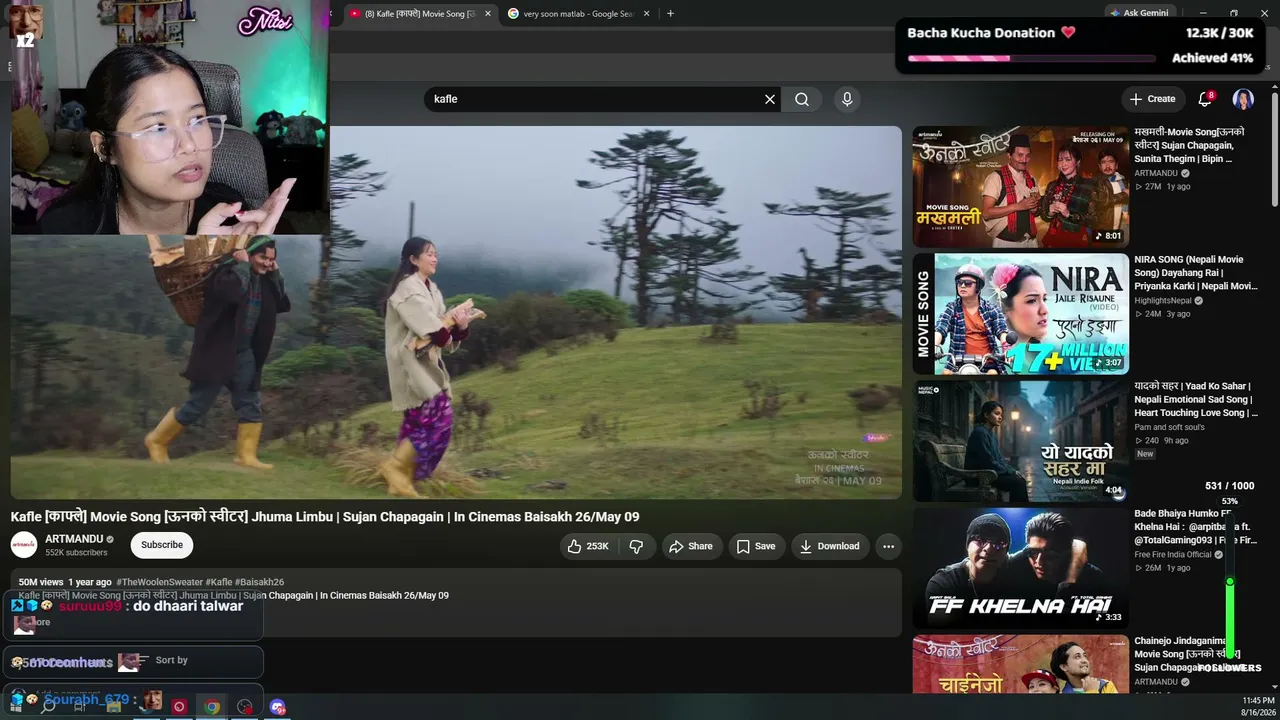Open the 'Yaad Ko Sahar' video thumbnail
Screen dimensions: 1280x720
pos(1020,441)
